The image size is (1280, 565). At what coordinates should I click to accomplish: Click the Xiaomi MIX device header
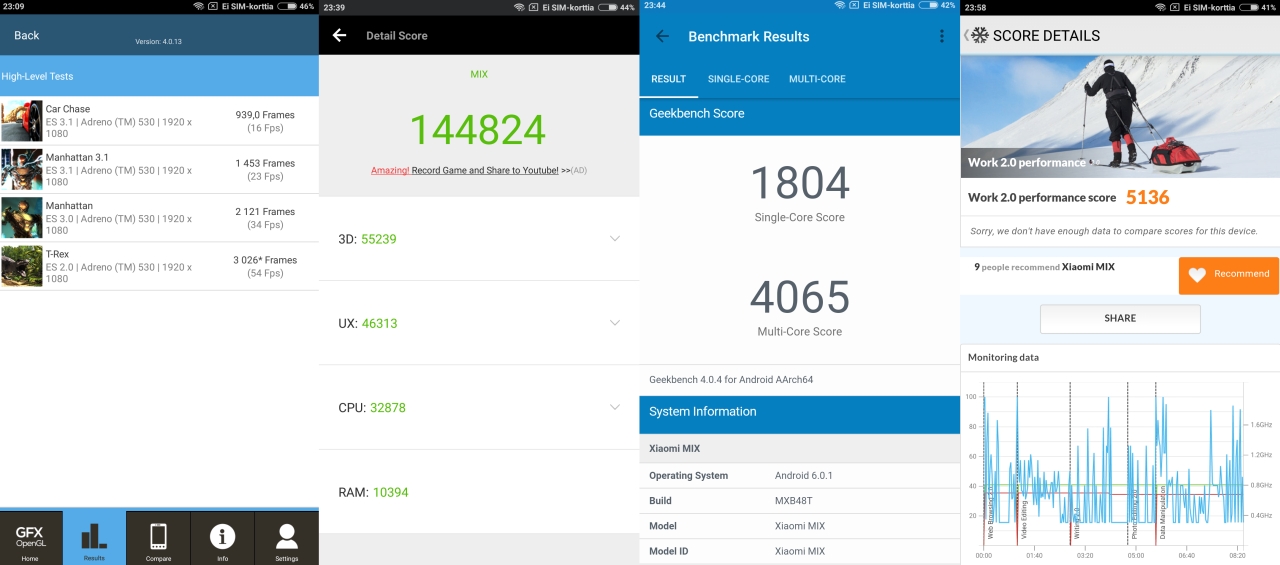tap(800, 449)
